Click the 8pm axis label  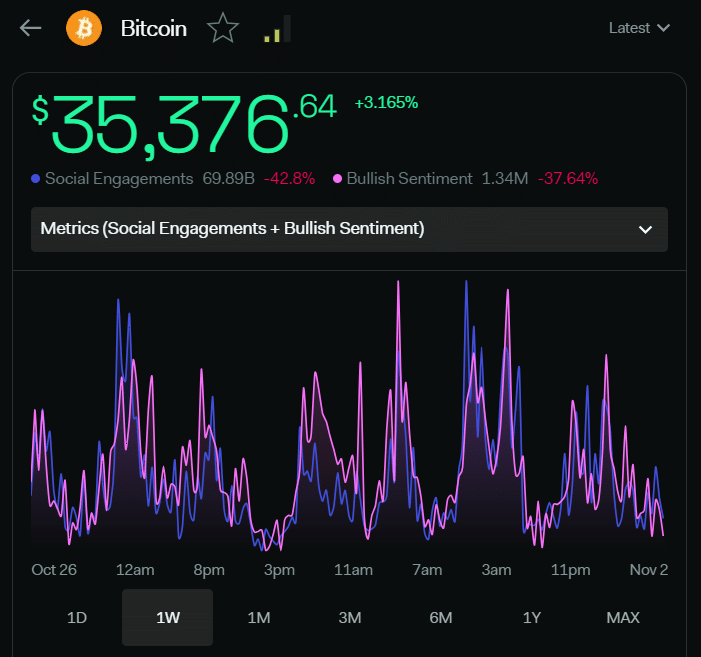(209, 570)
